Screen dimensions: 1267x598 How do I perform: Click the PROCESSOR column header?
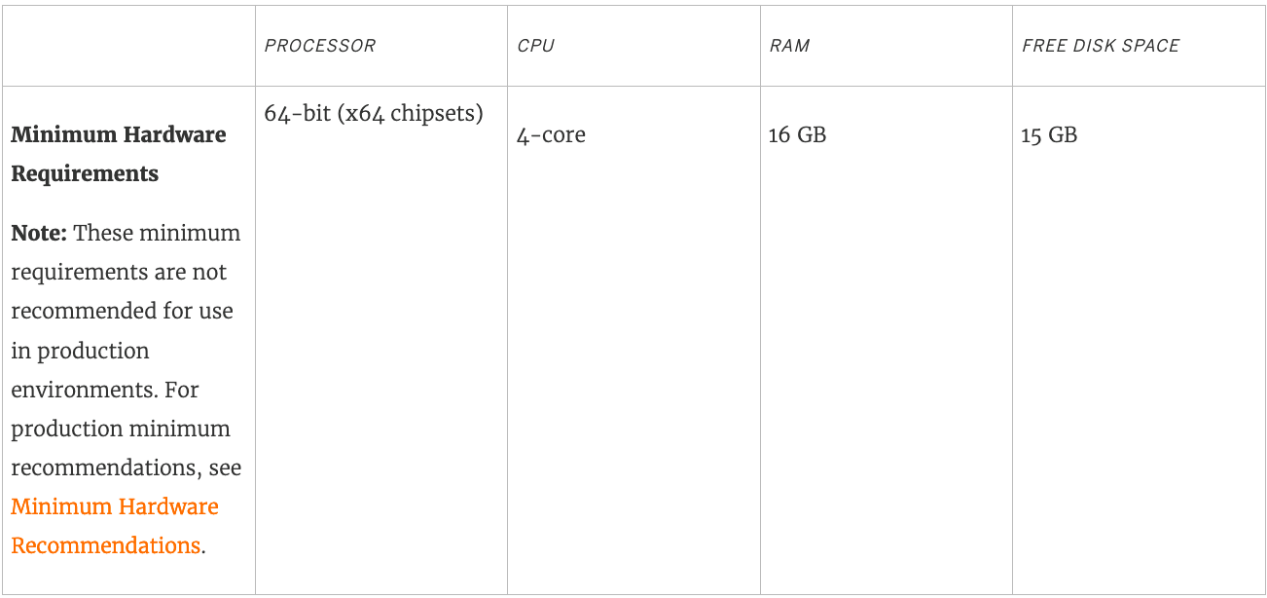(x=319, y=46)
